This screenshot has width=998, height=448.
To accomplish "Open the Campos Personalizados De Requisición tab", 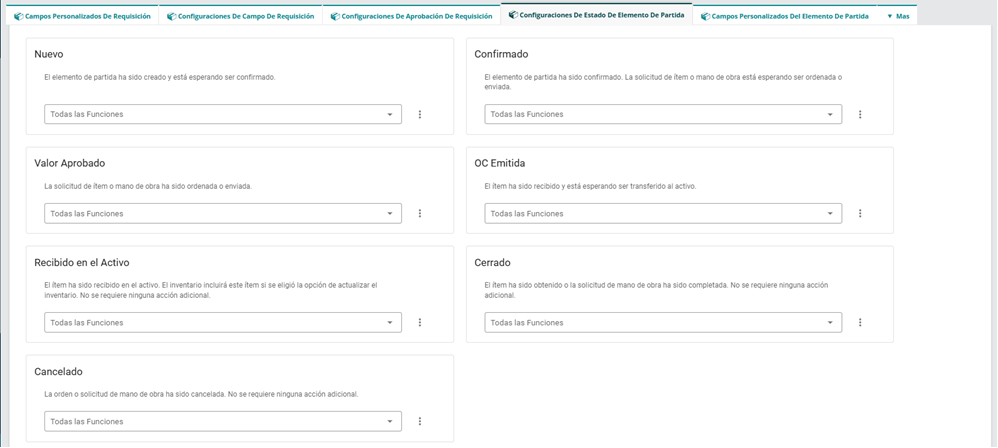I will click(82, 16).
